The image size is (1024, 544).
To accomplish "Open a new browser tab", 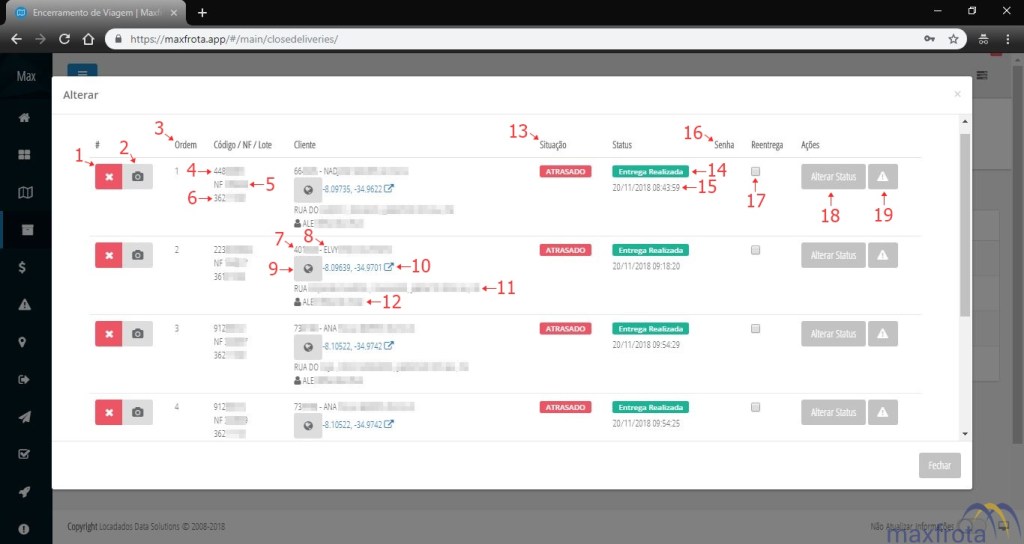I will (202, 12).
